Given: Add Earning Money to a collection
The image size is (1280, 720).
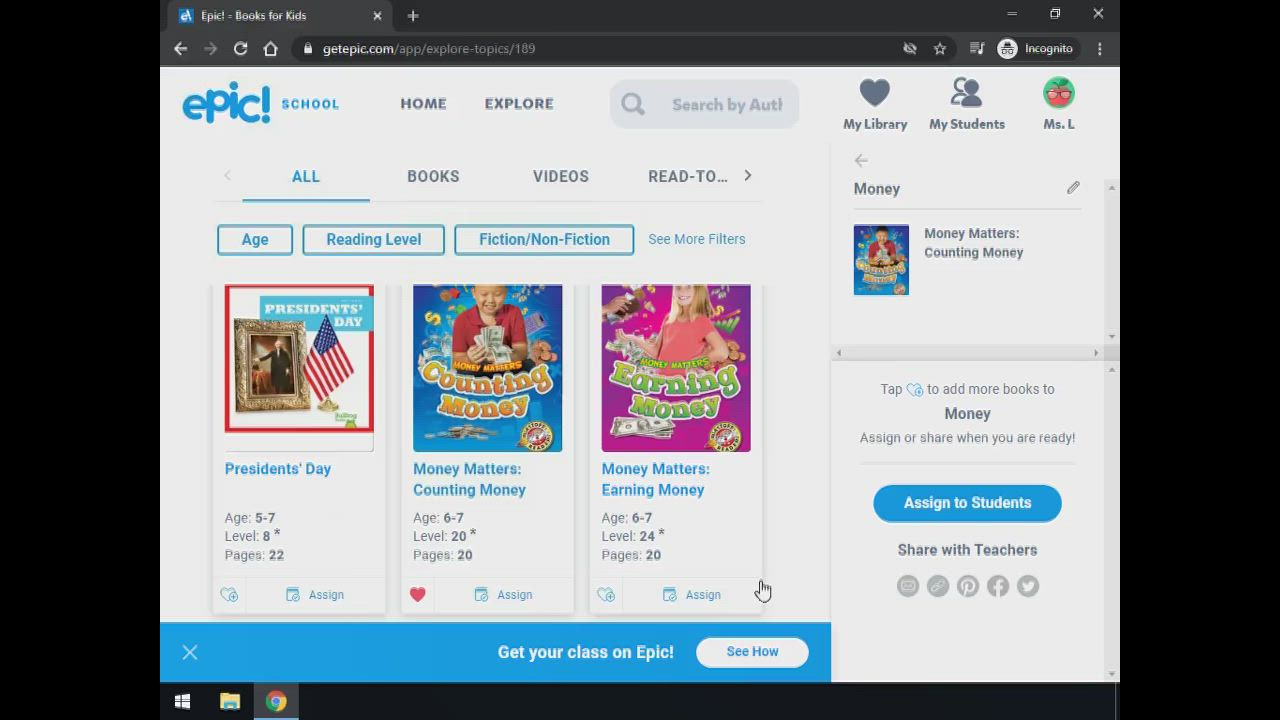Looking at the screenshot, I should [x=606, y=595].
